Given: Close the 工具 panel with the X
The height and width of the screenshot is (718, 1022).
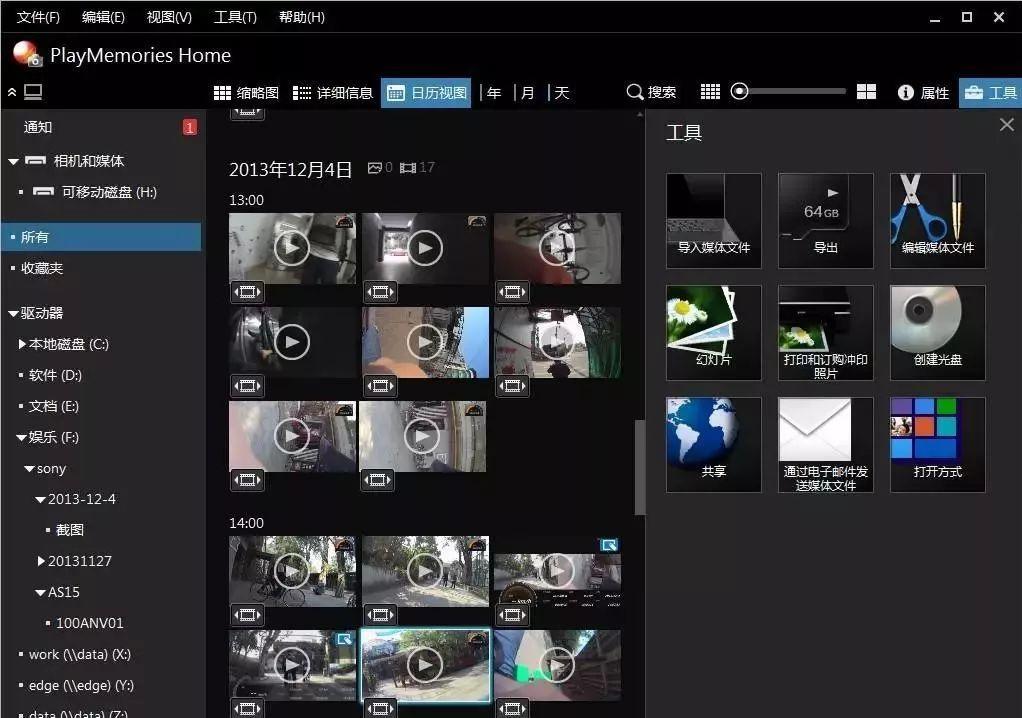Looking at the screenshot, I should [1006, 124].
